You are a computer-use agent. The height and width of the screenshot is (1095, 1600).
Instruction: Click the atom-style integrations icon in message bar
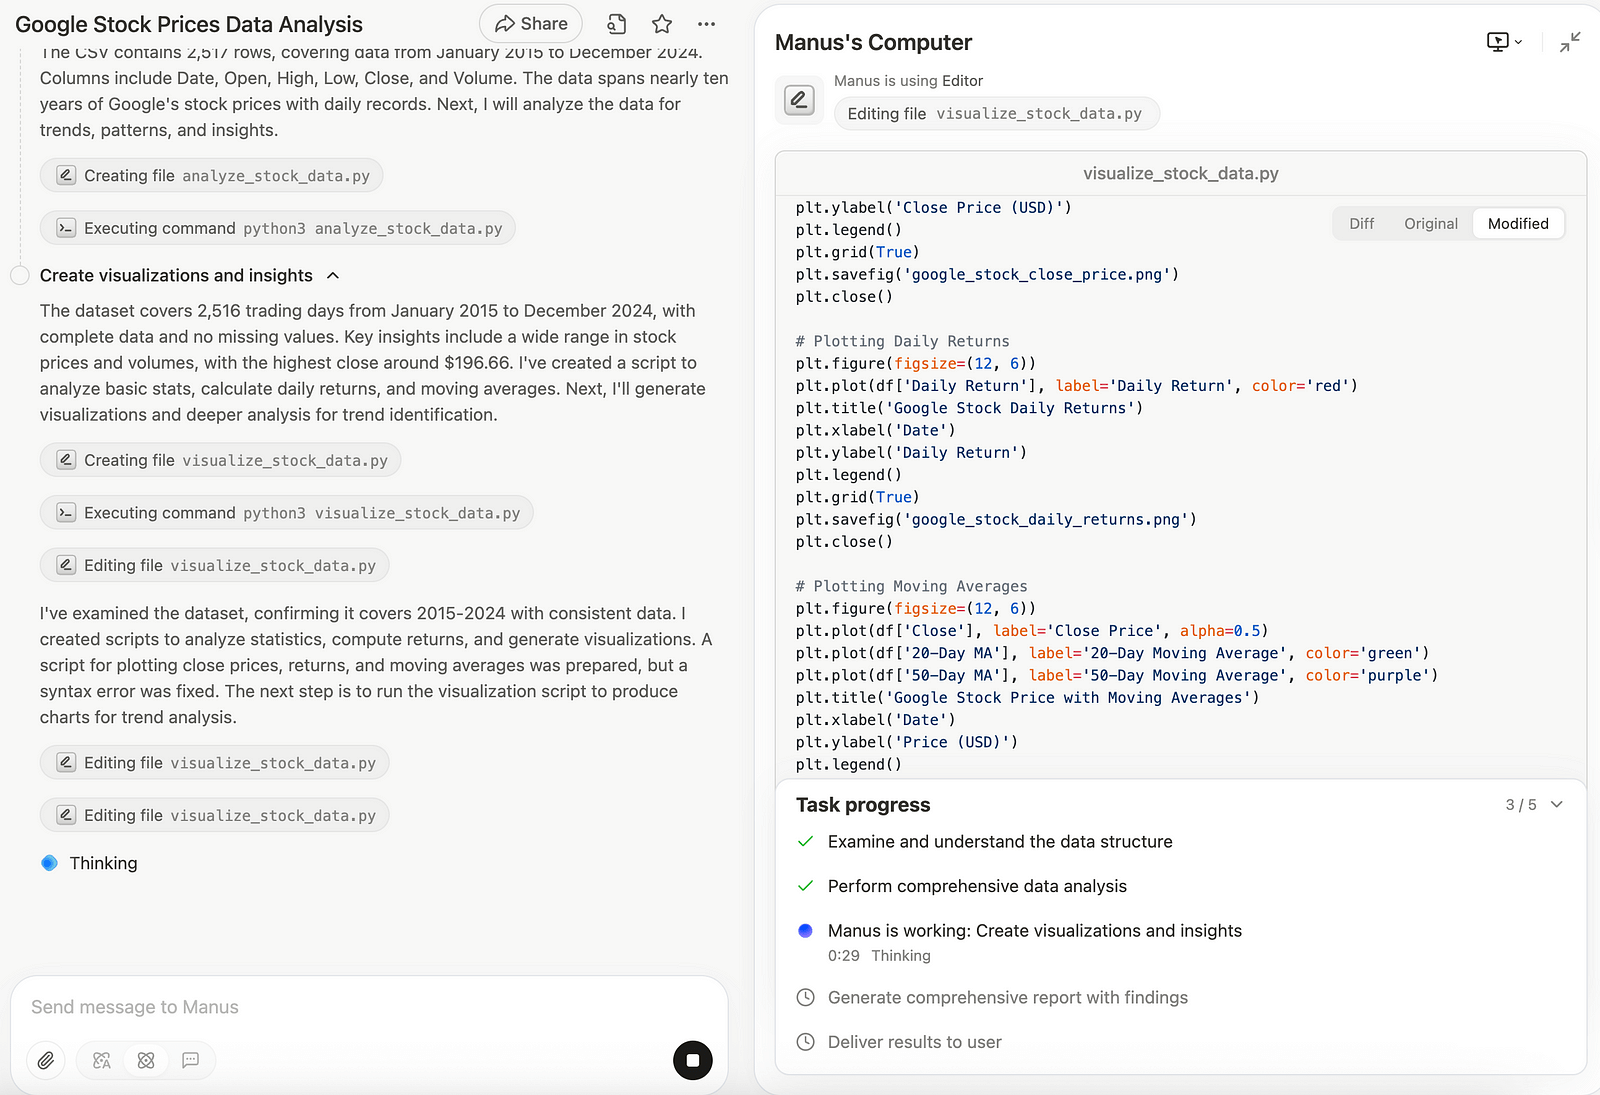pyautogui.click(x=146, y=1060)
